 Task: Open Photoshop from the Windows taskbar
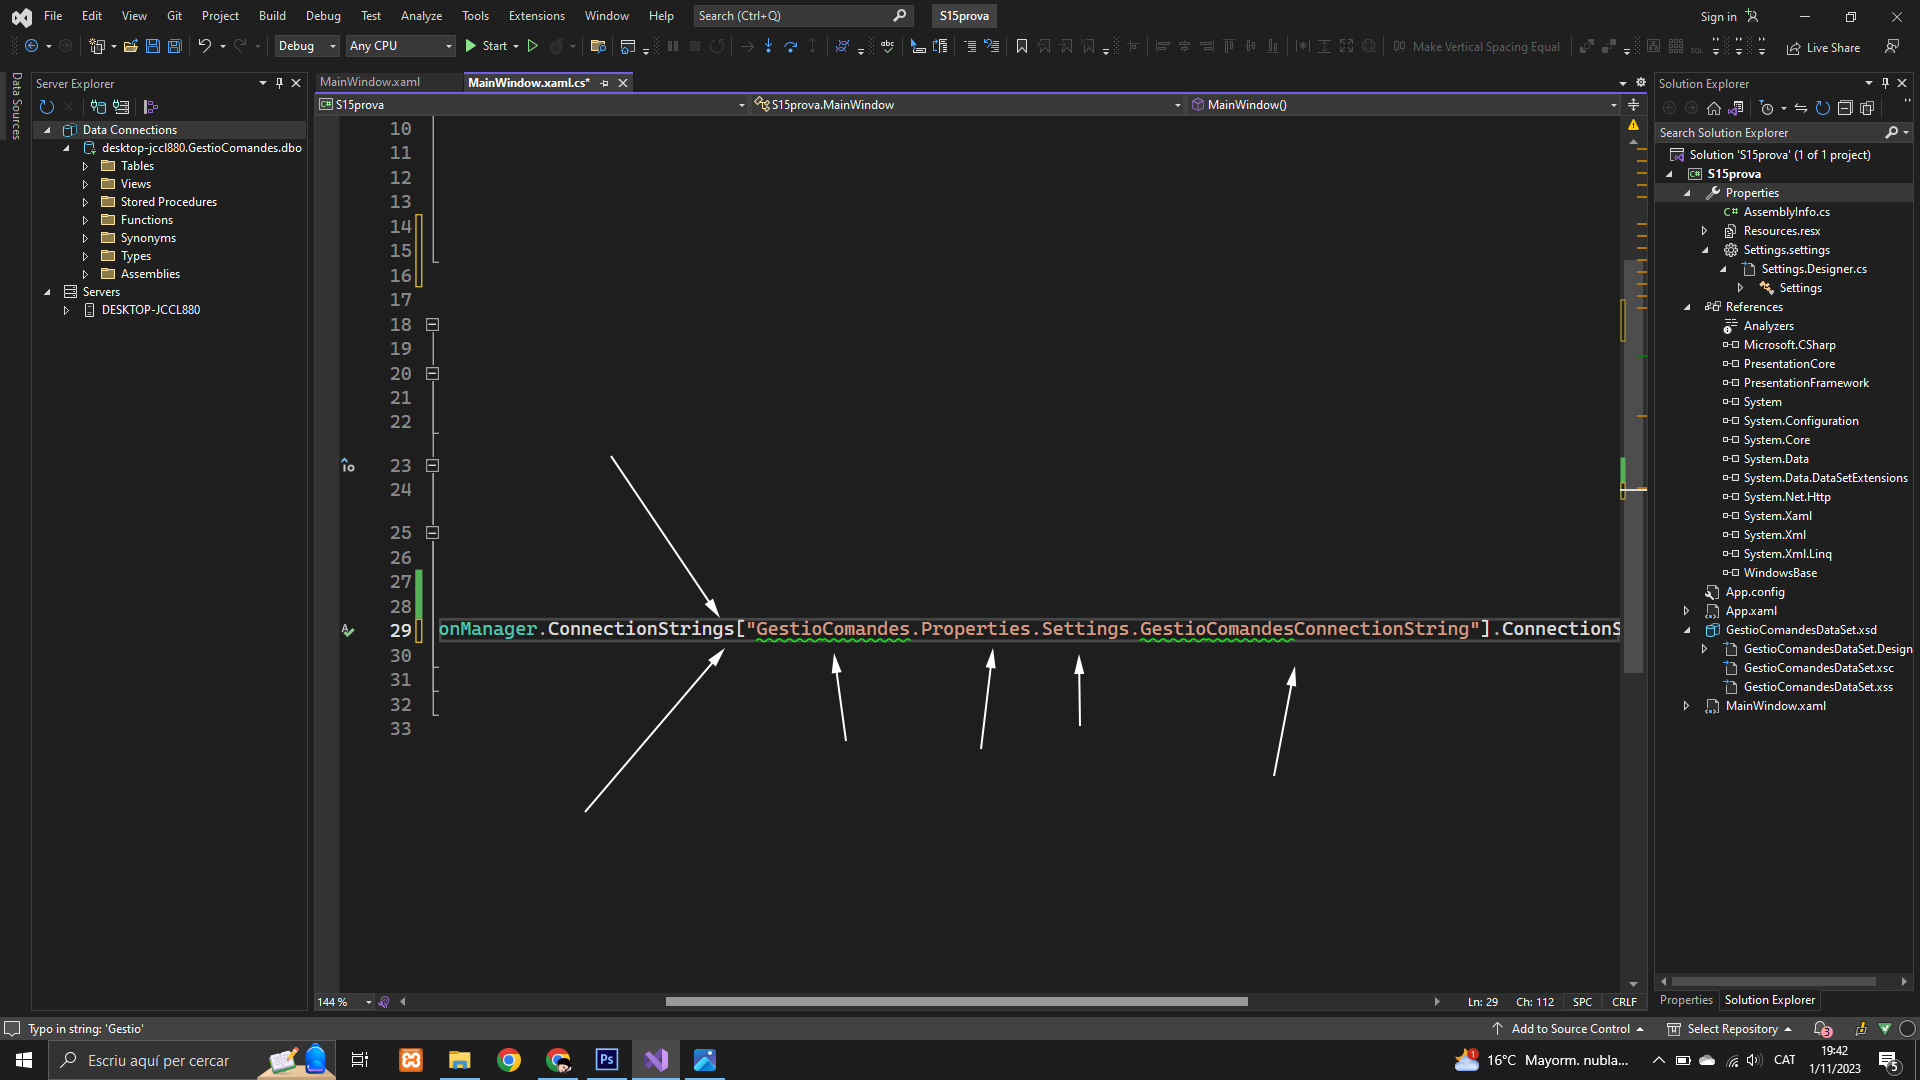pyautogui.click(x=606, y=1060)
